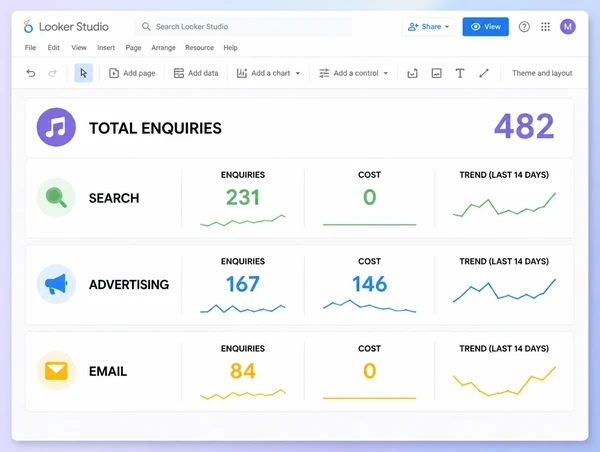Viewport: 600px width, 452px height.
Task: Select the Advertising enquiries value 167
Action: click(x=243, y=284)
